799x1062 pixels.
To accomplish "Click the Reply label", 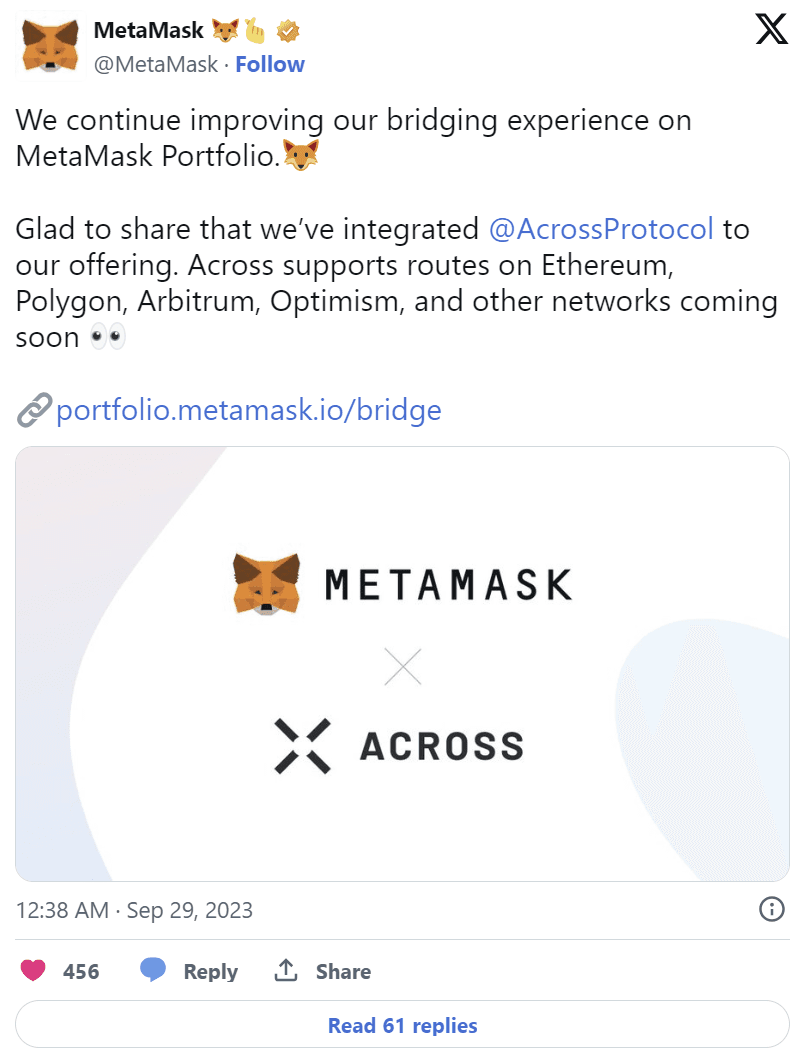I will point(210,972).
